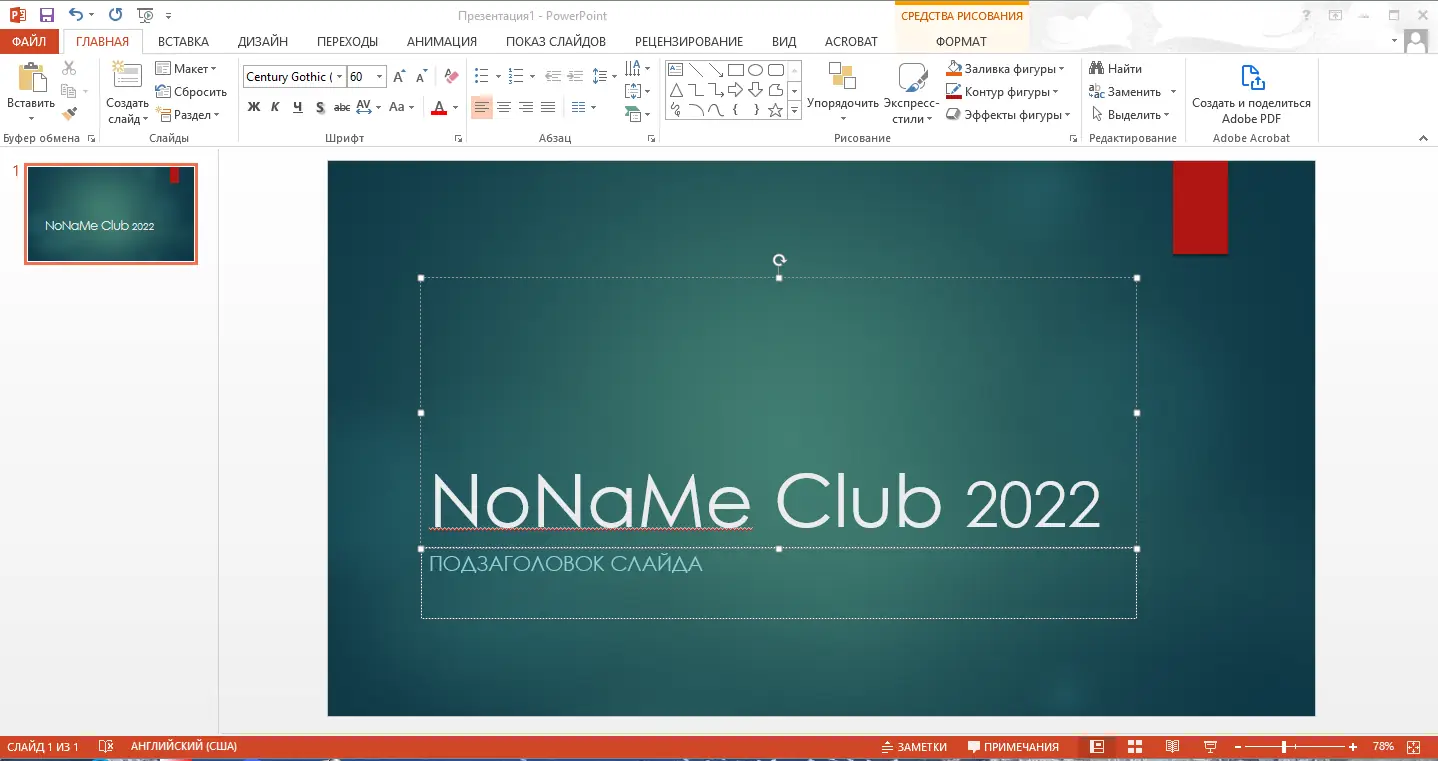Decrease font size with the smaller A icon
Screen dimensions: 1438x761
pos(421,76)
